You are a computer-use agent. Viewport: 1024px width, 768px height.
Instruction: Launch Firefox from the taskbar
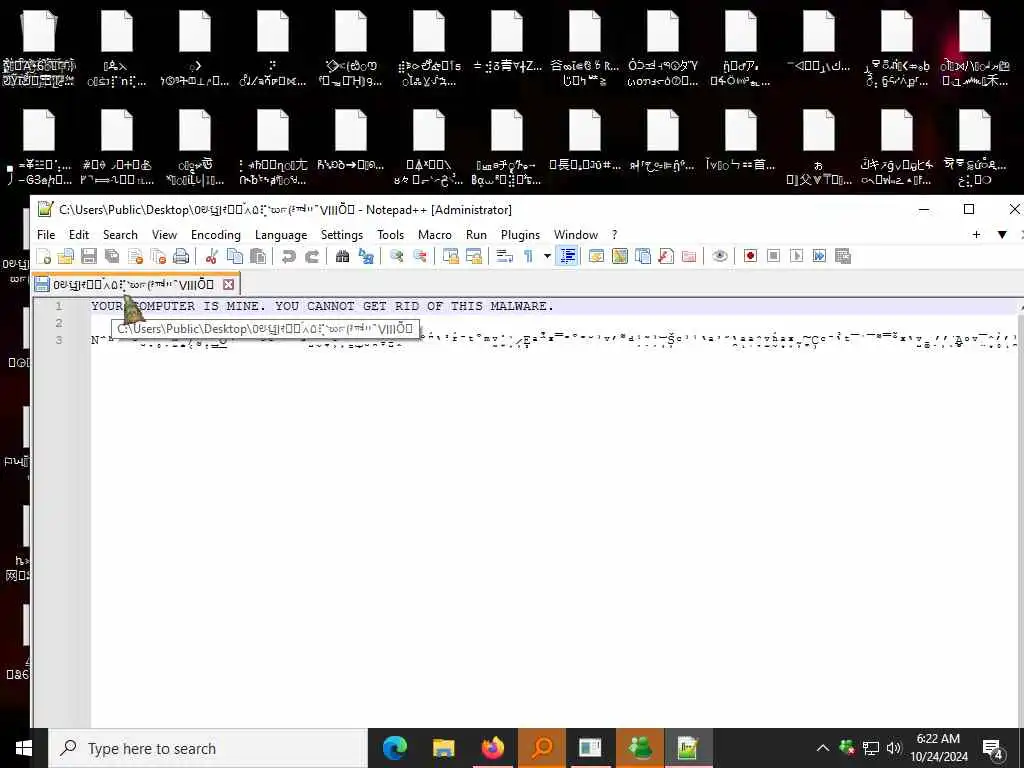[x=492, y=748]
